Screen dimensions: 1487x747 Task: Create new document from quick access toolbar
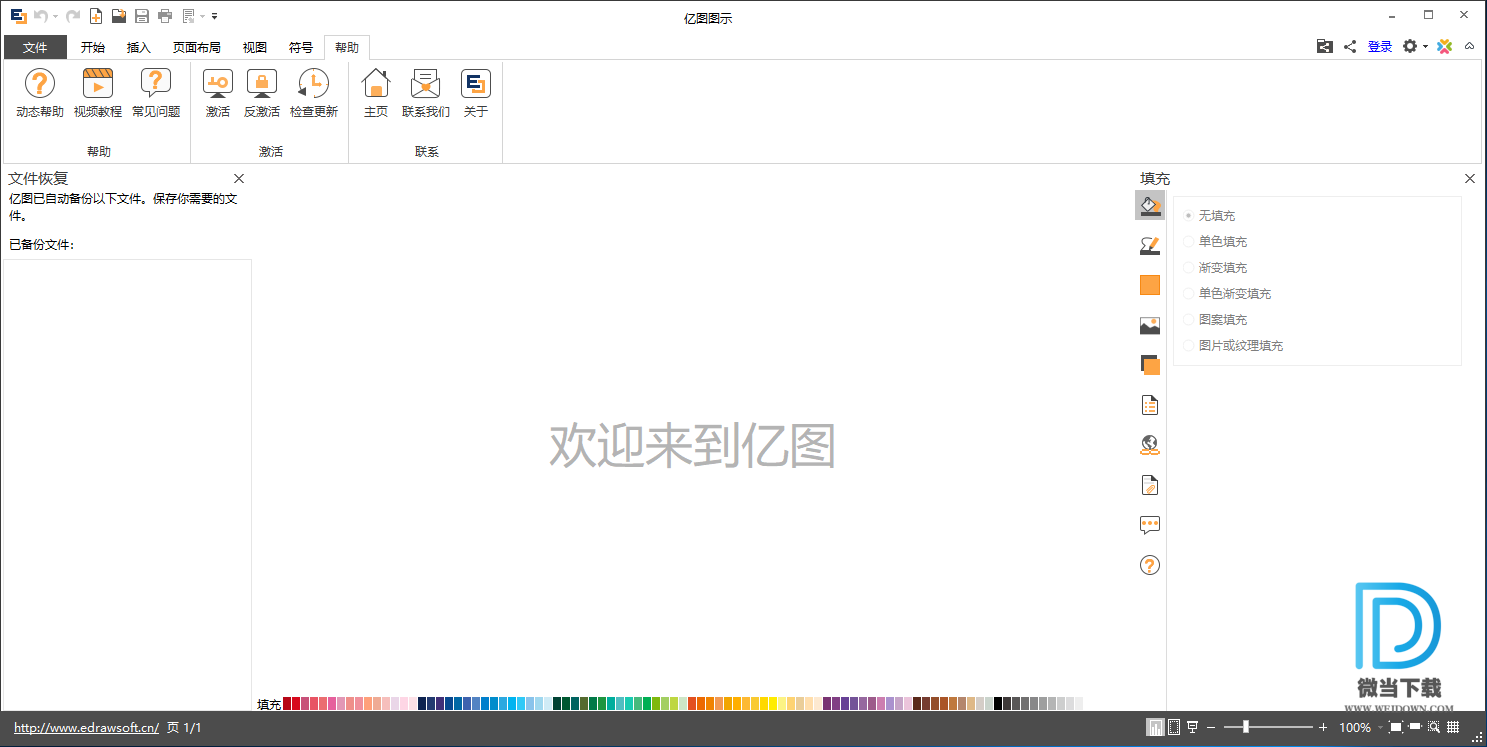point(96,16)
